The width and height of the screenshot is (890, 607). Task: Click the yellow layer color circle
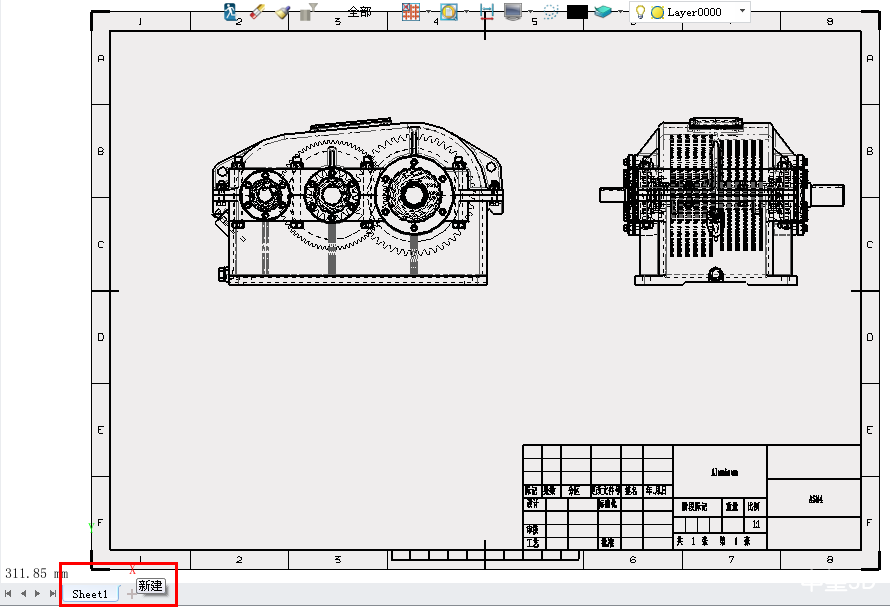(x=657, y=12)
